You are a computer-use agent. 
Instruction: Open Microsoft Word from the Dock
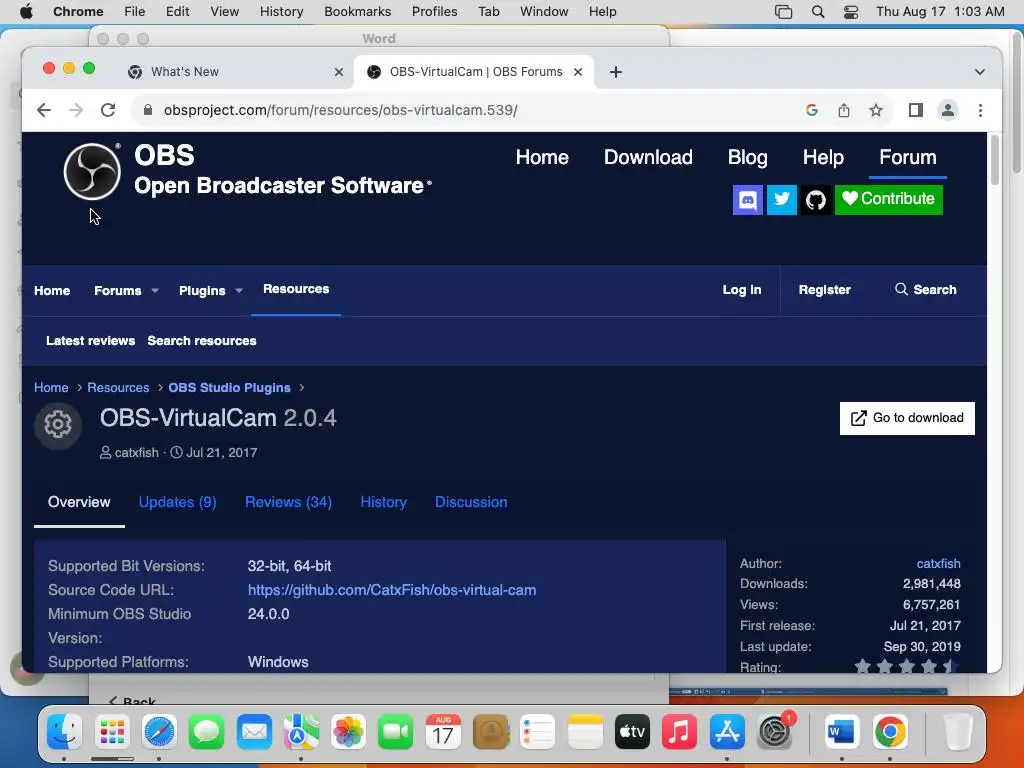click(841, 731)
